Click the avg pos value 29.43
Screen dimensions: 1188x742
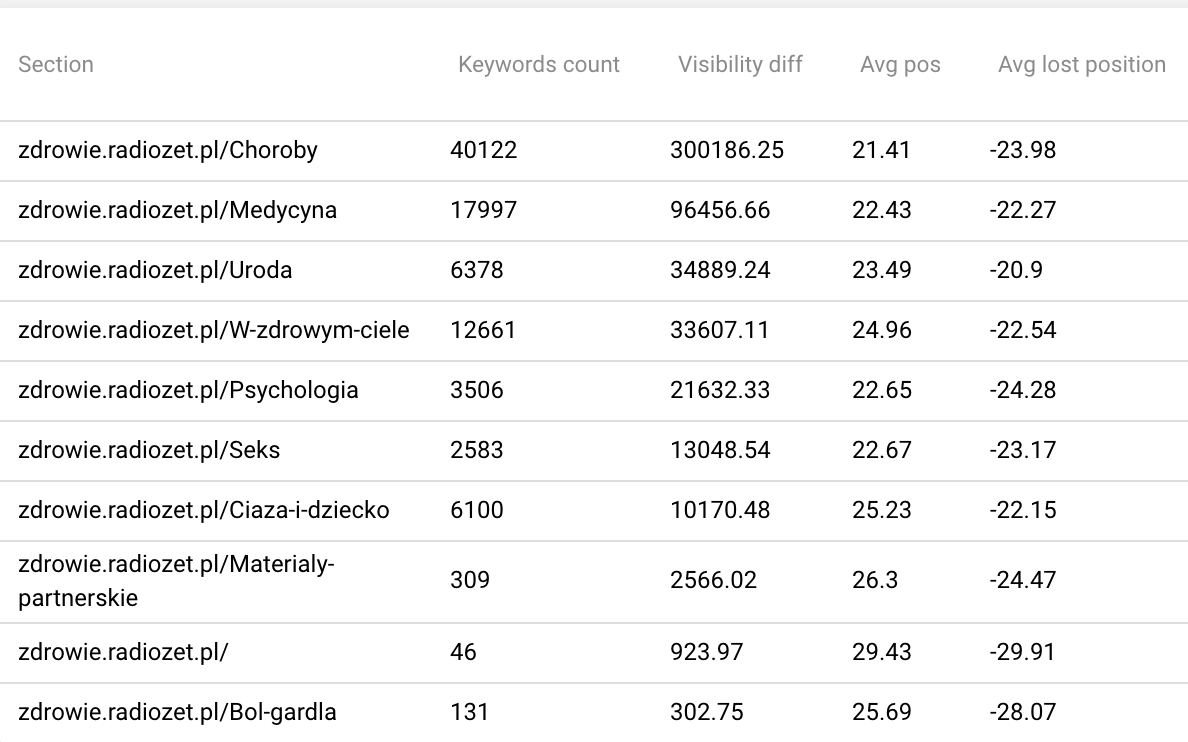click(x=881, y=652)
